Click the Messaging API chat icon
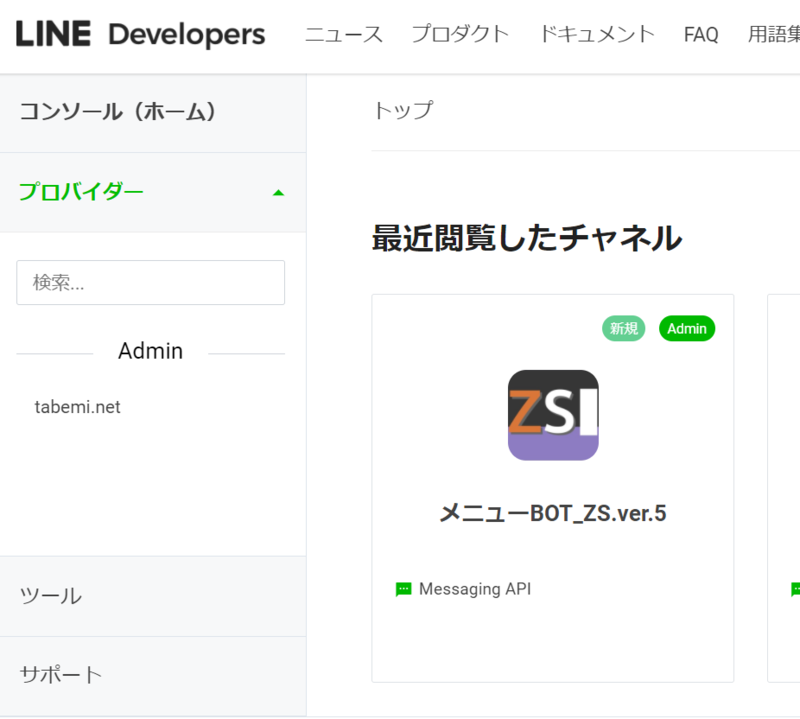 [403, 589]
